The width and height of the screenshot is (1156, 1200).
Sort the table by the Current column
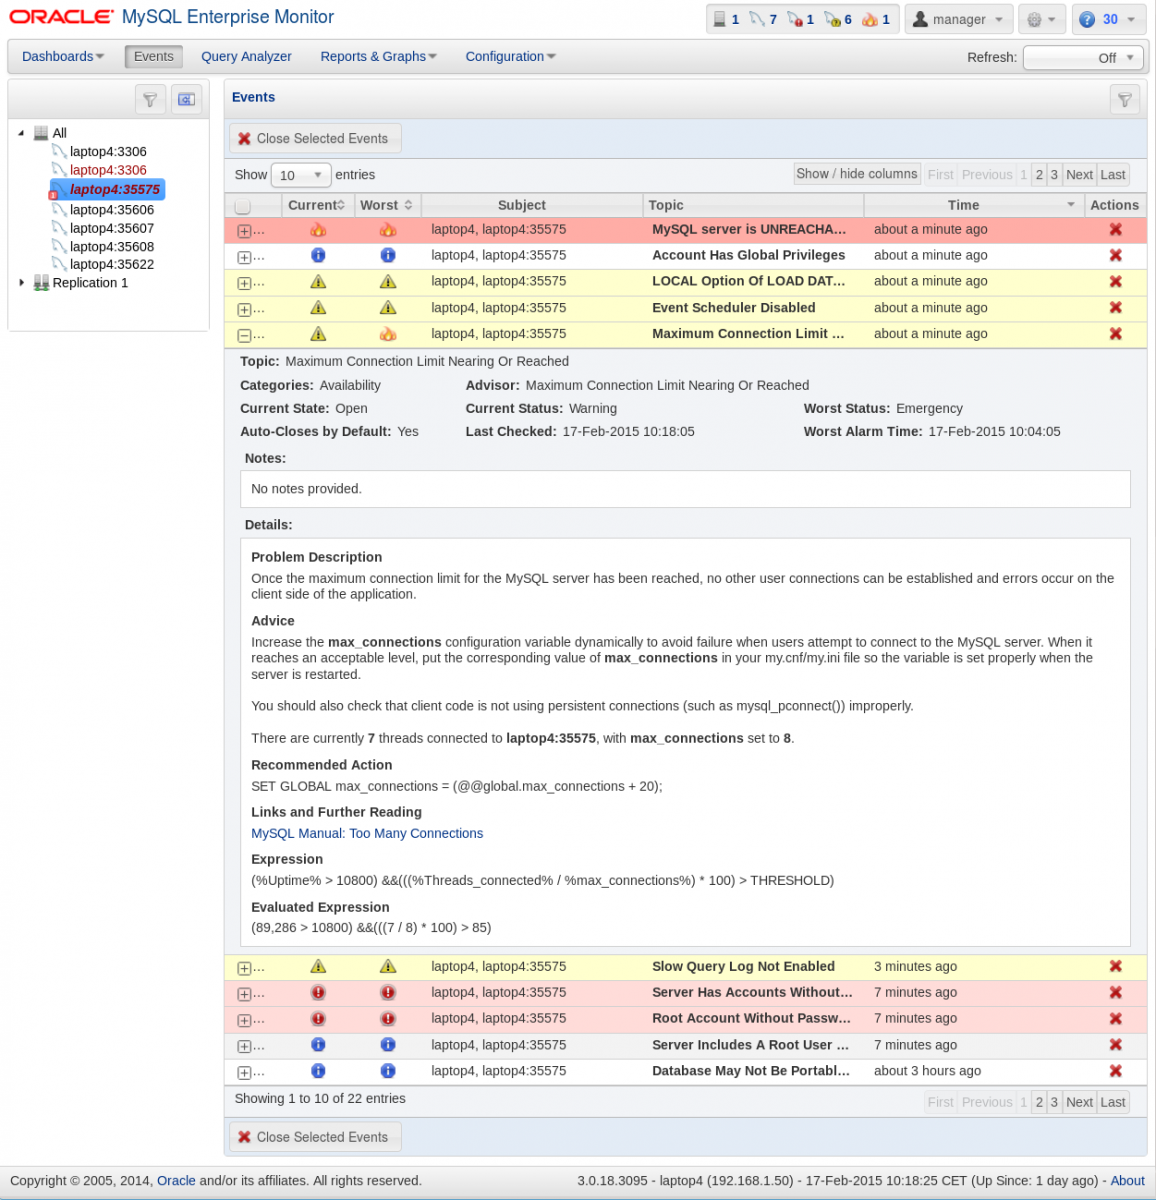coord(317,205)
